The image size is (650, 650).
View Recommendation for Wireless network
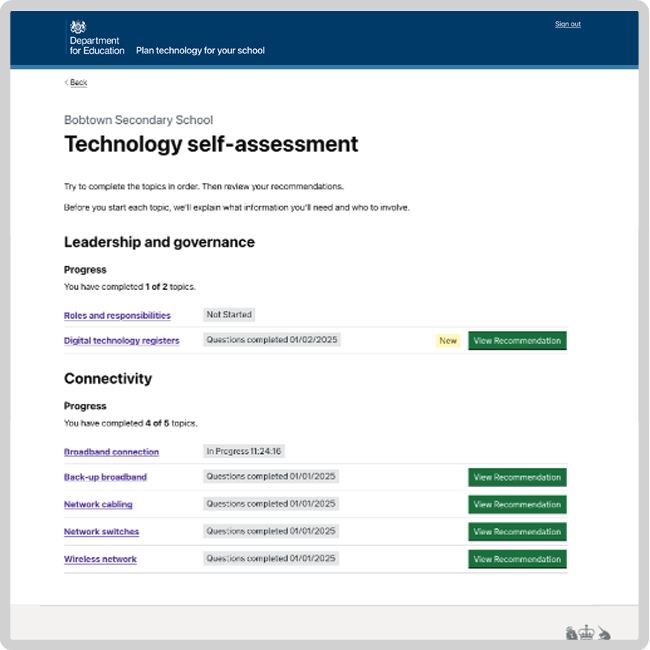click(x=517, y=559)
